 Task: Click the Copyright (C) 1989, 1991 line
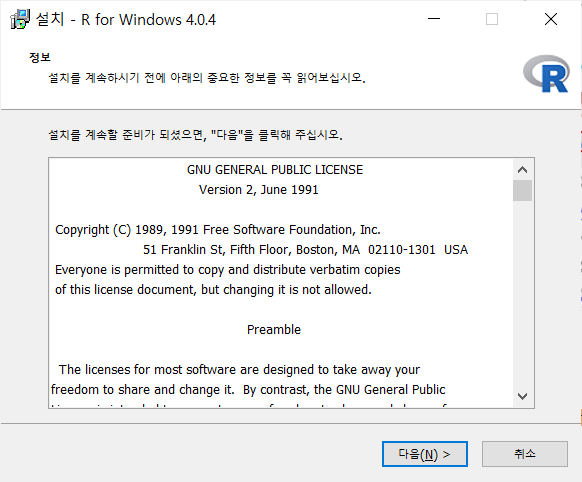[218, 230]
